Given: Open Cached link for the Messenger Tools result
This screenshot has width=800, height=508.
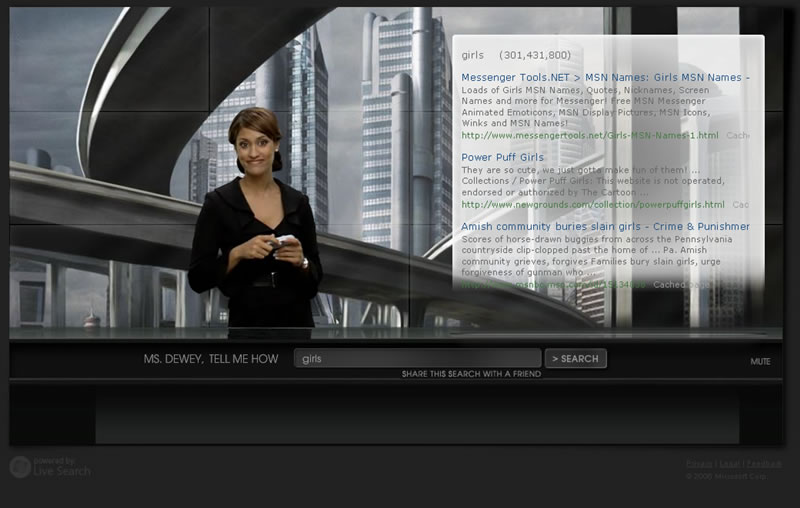Looking at the screenshot, I should click(738, 135).
